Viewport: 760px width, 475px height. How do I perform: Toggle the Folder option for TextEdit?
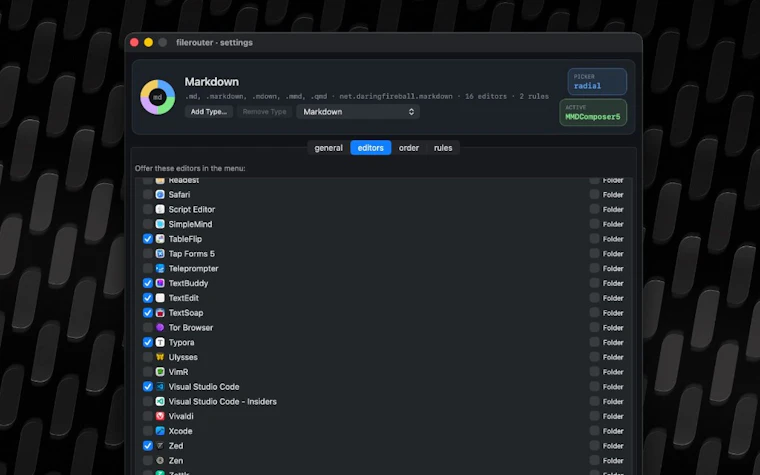pos(594,298)
